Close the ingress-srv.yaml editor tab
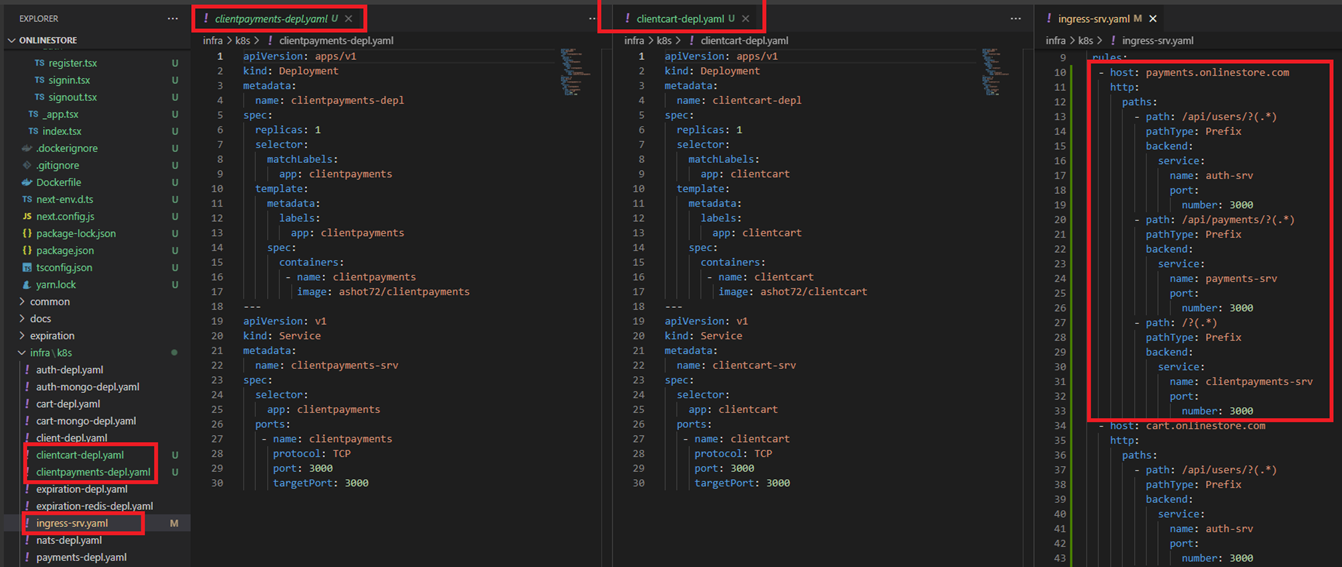 (1153, 18)
